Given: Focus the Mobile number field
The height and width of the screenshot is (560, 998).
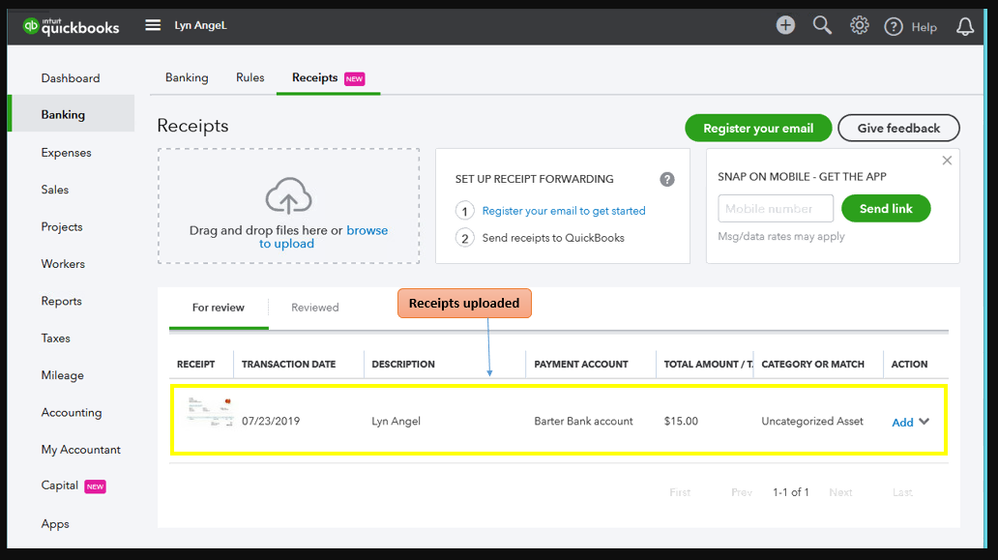Looking at the screenshot, I should (775, 209).
